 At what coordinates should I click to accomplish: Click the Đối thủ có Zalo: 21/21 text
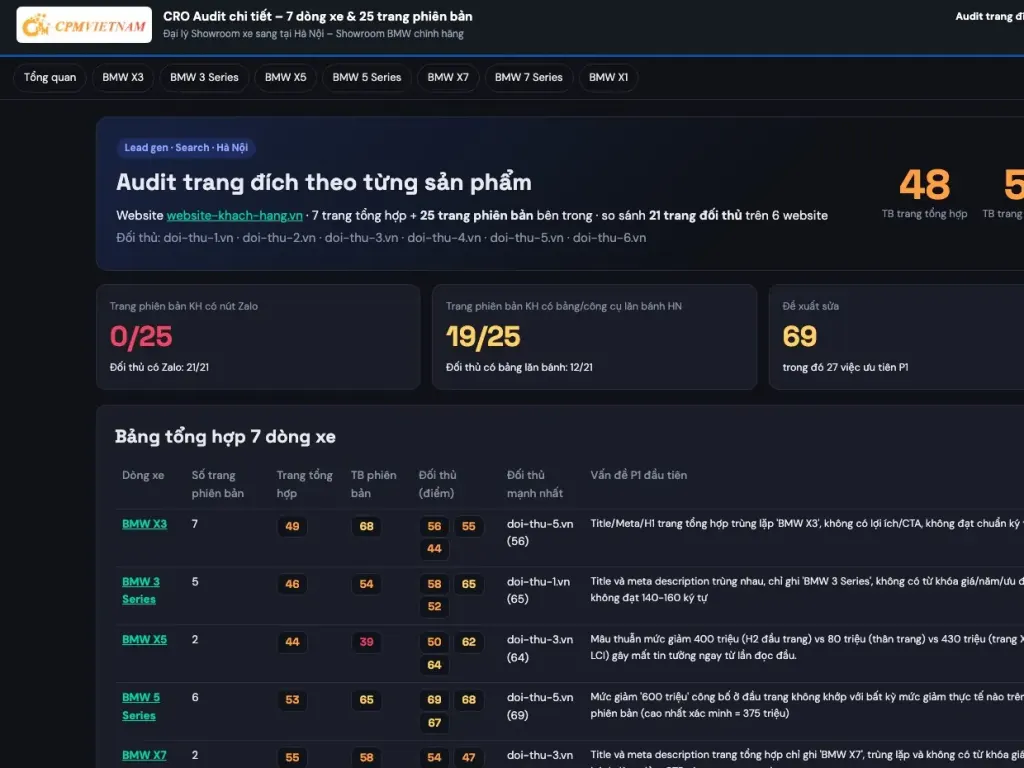point(159,367)
